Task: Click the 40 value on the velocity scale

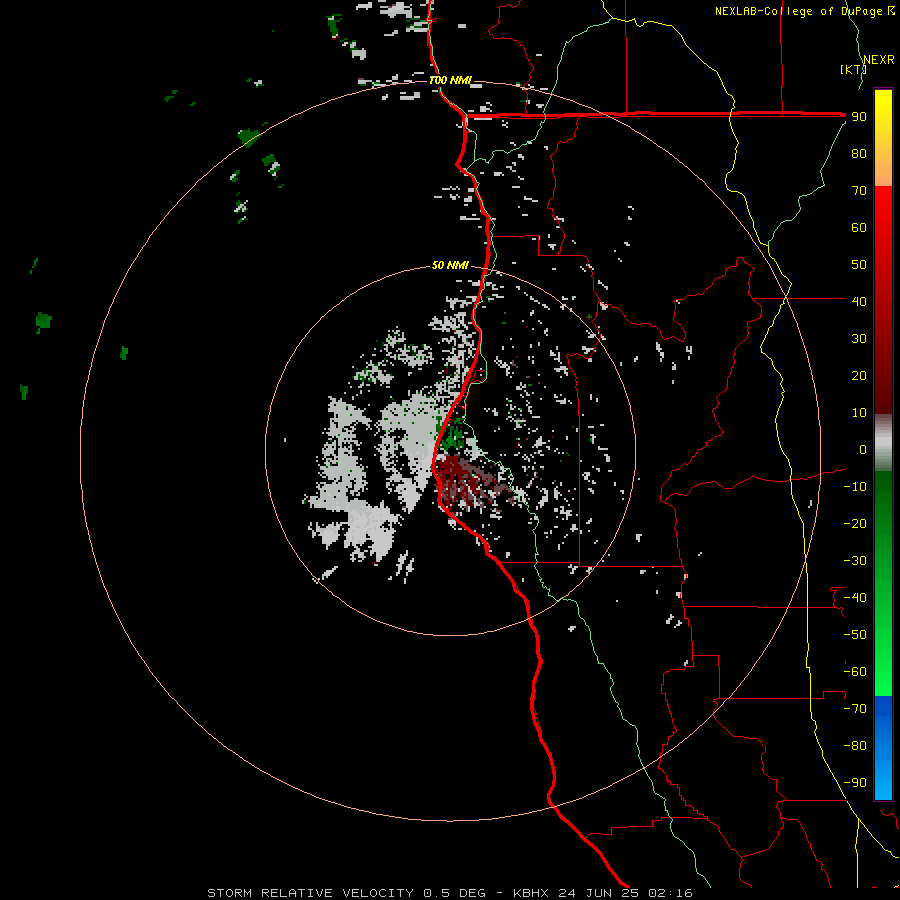Action: click(859, 301)
